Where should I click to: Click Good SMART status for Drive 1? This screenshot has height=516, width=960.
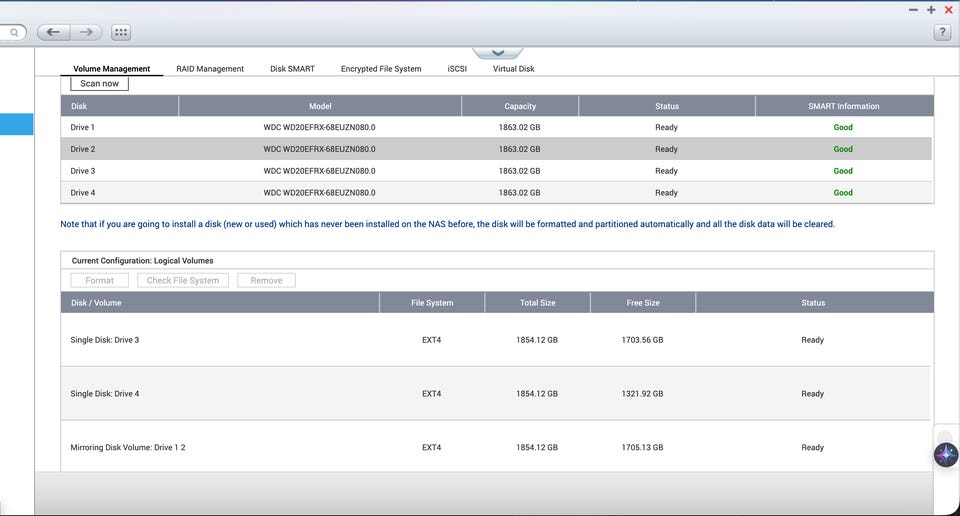tap(843, 128)
